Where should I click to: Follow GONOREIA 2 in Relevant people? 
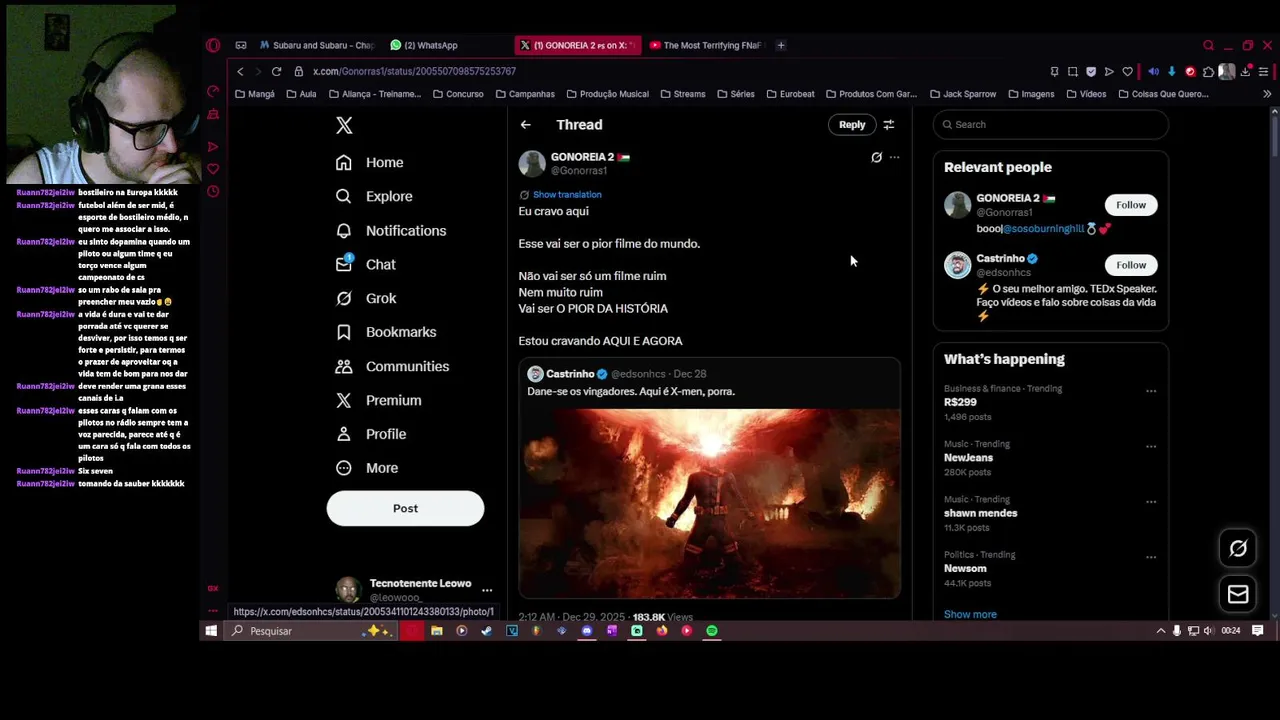(x=1131, y=205)
